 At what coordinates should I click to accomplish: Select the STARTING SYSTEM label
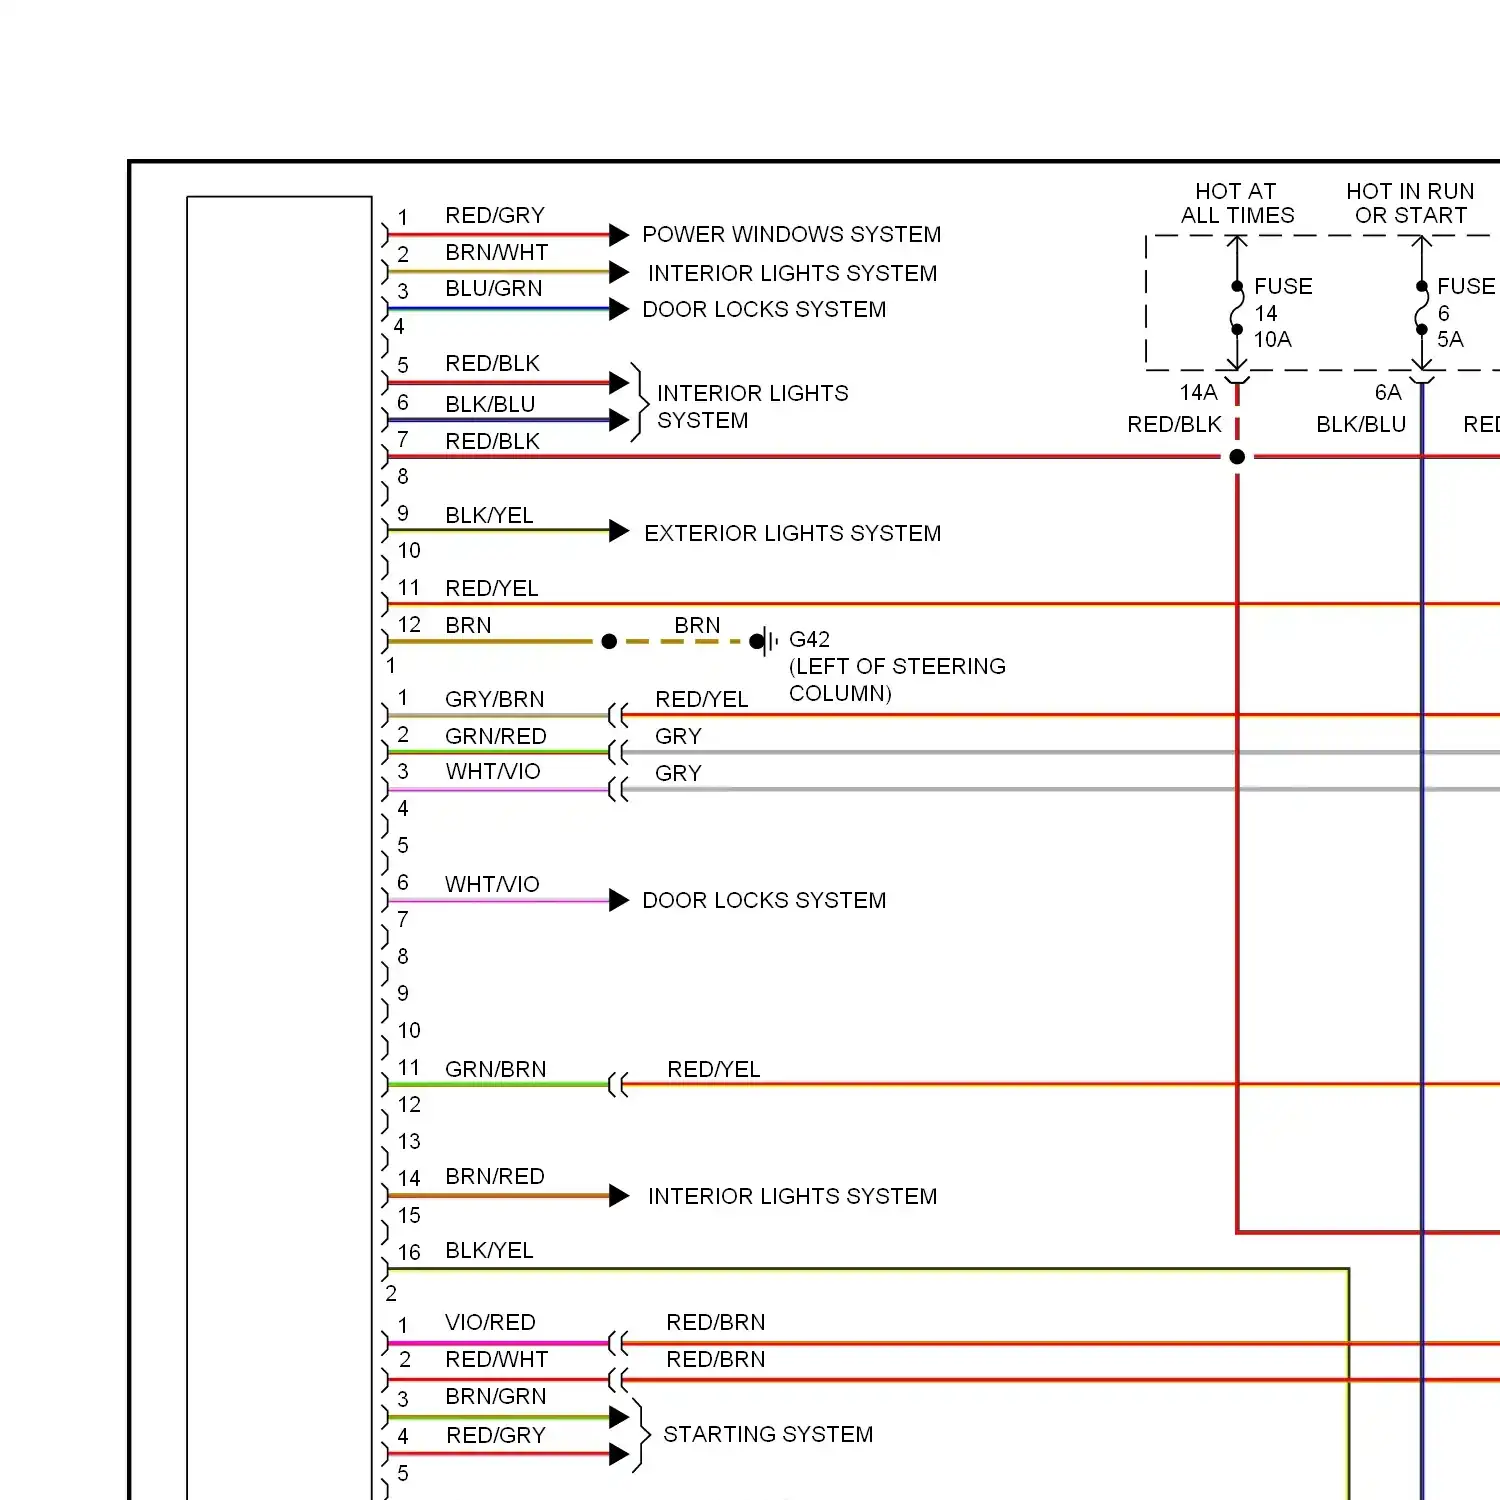point(768,1434)
